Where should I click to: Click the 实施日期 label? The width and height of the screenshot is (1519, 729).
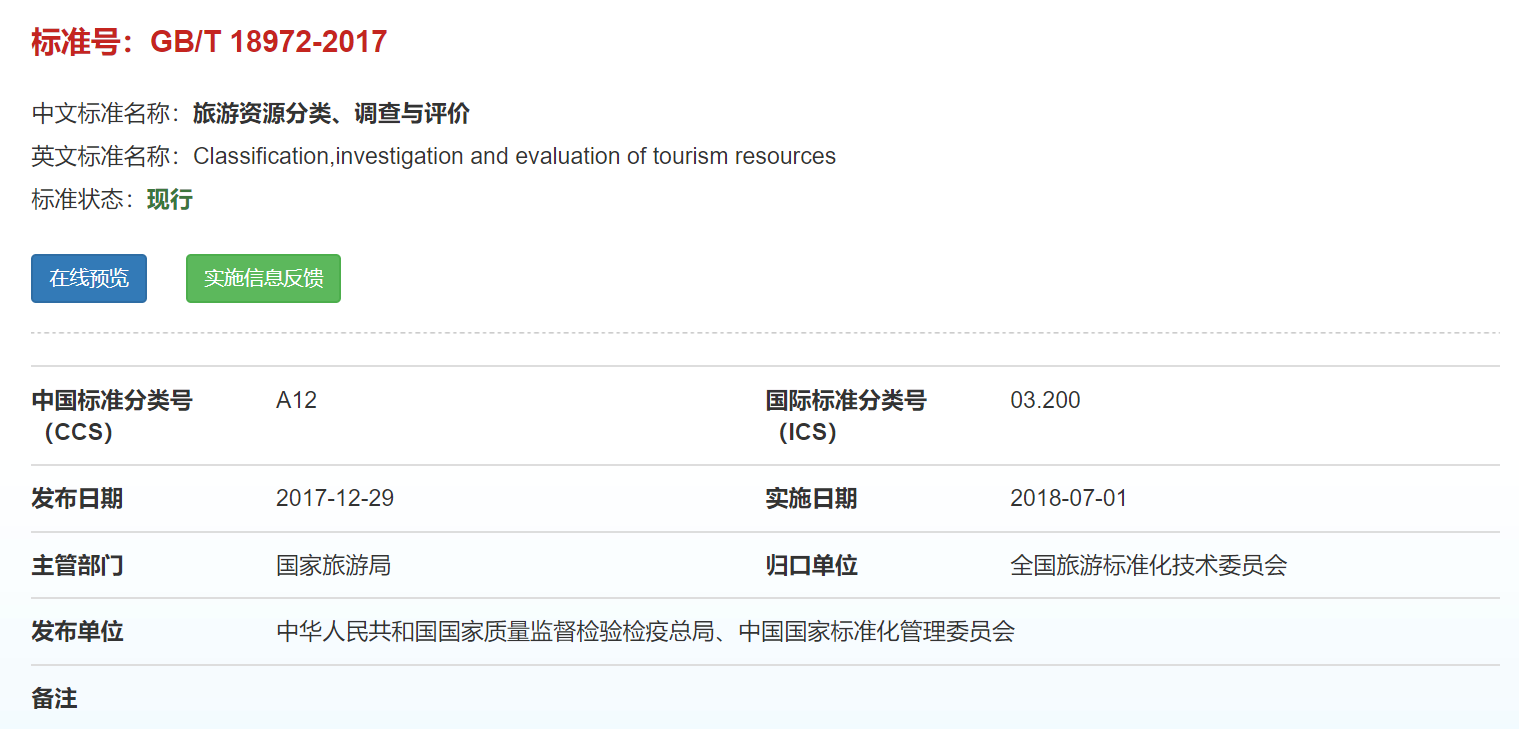click(811, 499)
